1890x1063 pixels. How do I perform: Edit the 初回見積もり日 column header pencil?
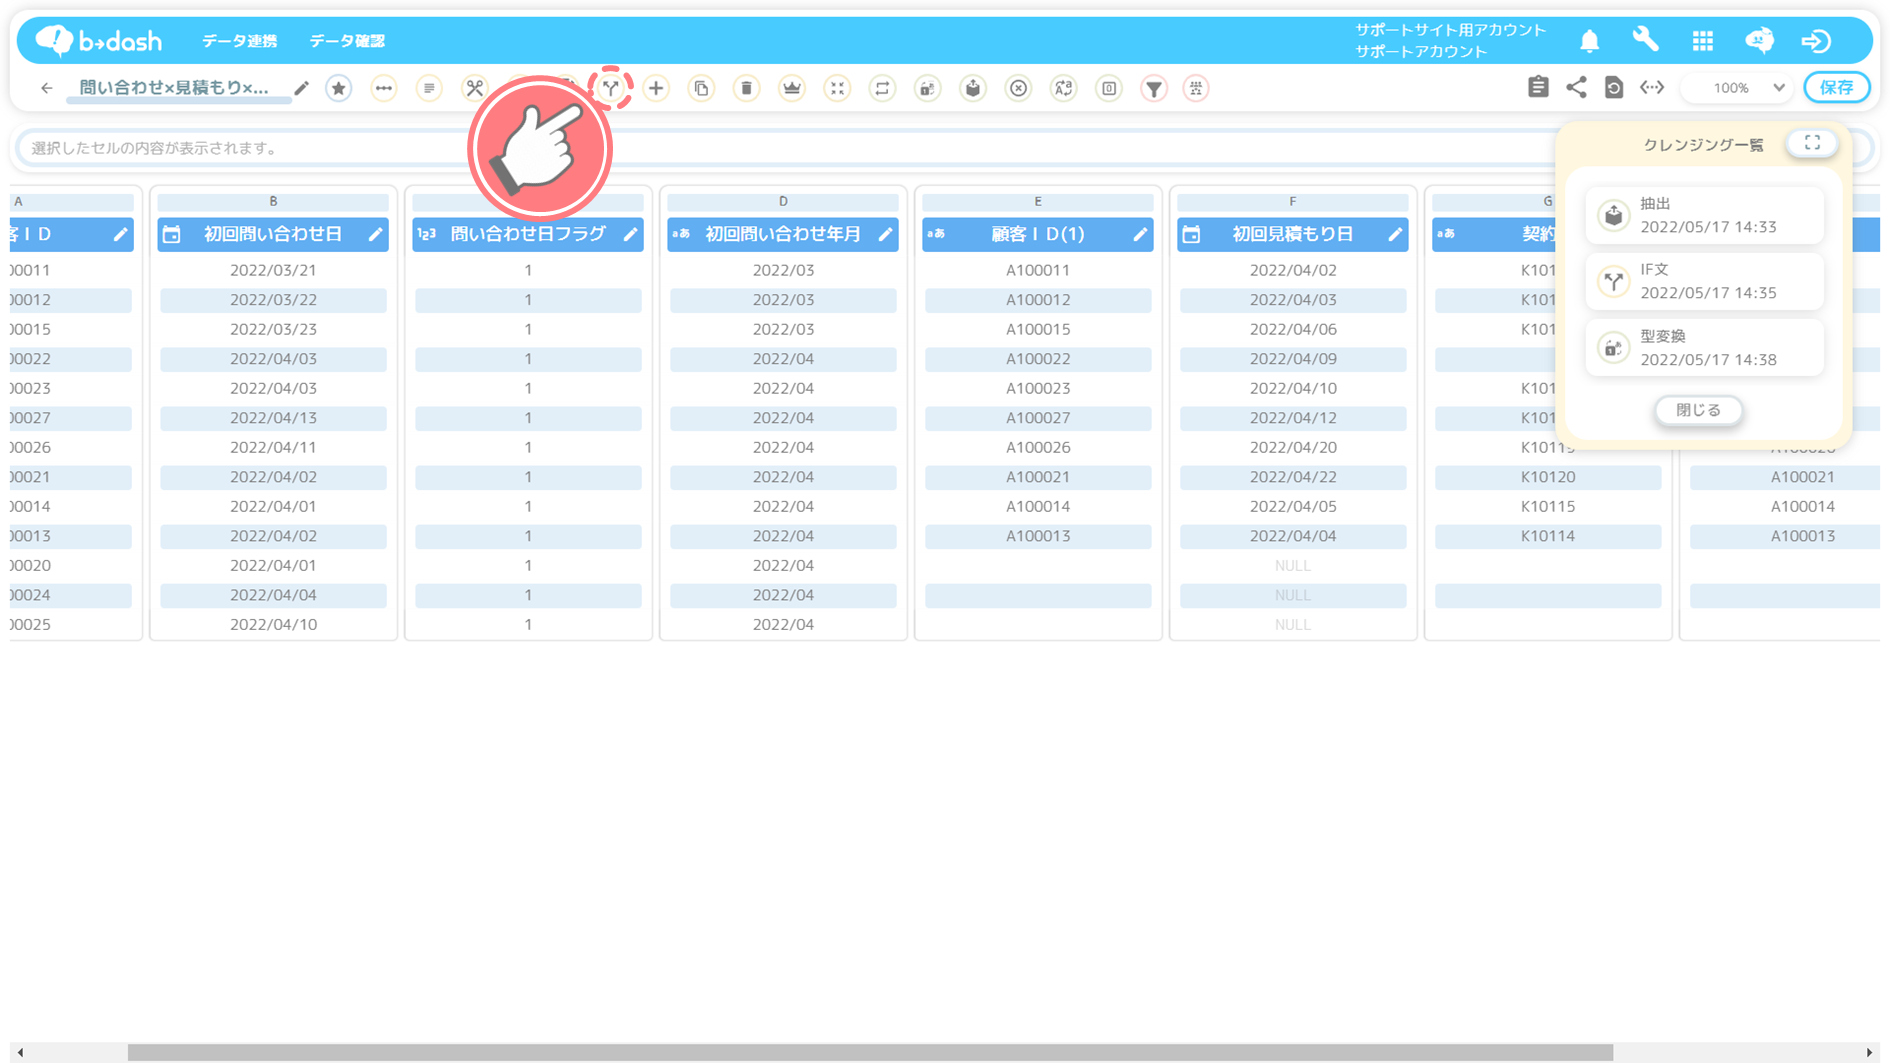pos(1395,234)
